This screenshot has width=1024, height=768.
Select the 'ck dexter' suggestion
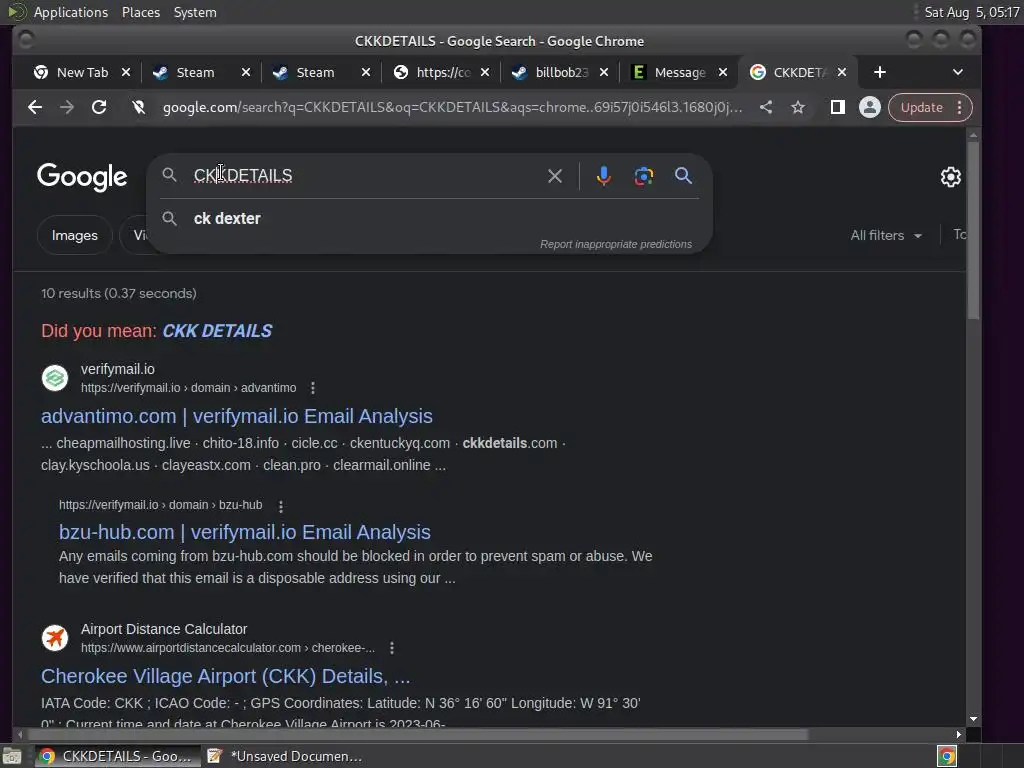227,219
